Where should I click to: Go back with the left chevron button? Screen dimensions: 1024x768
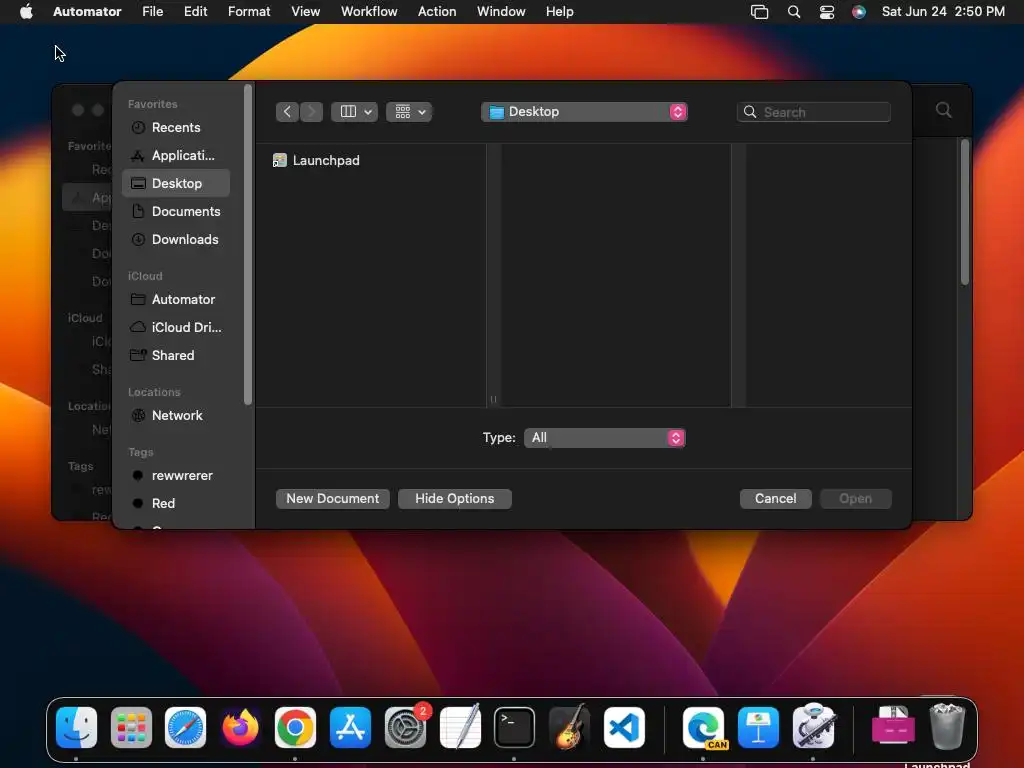coord(287,112)
